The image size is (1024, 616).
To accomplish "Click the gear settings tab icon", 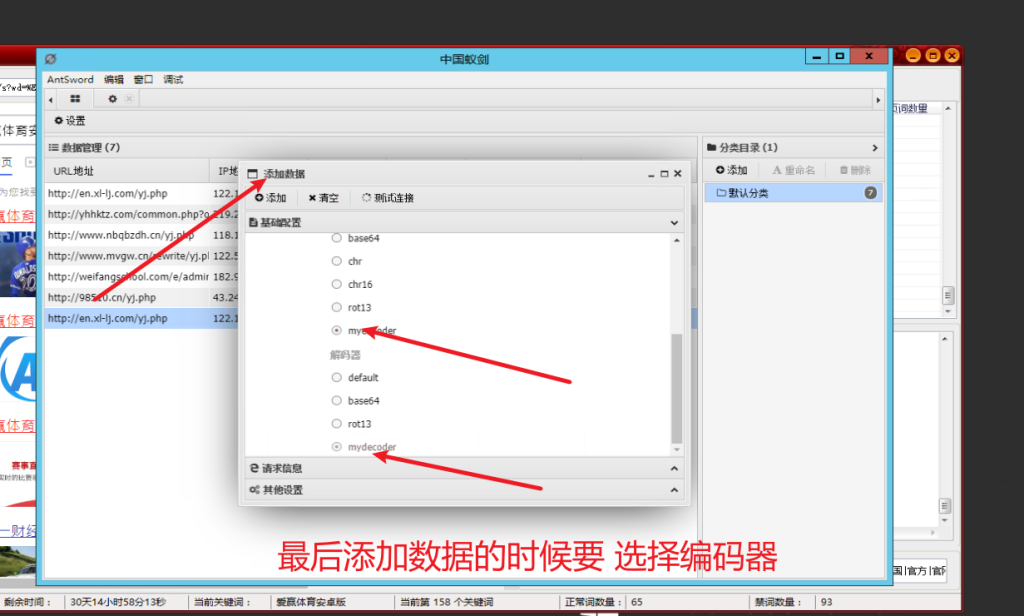I will click(x=112, y=99).
